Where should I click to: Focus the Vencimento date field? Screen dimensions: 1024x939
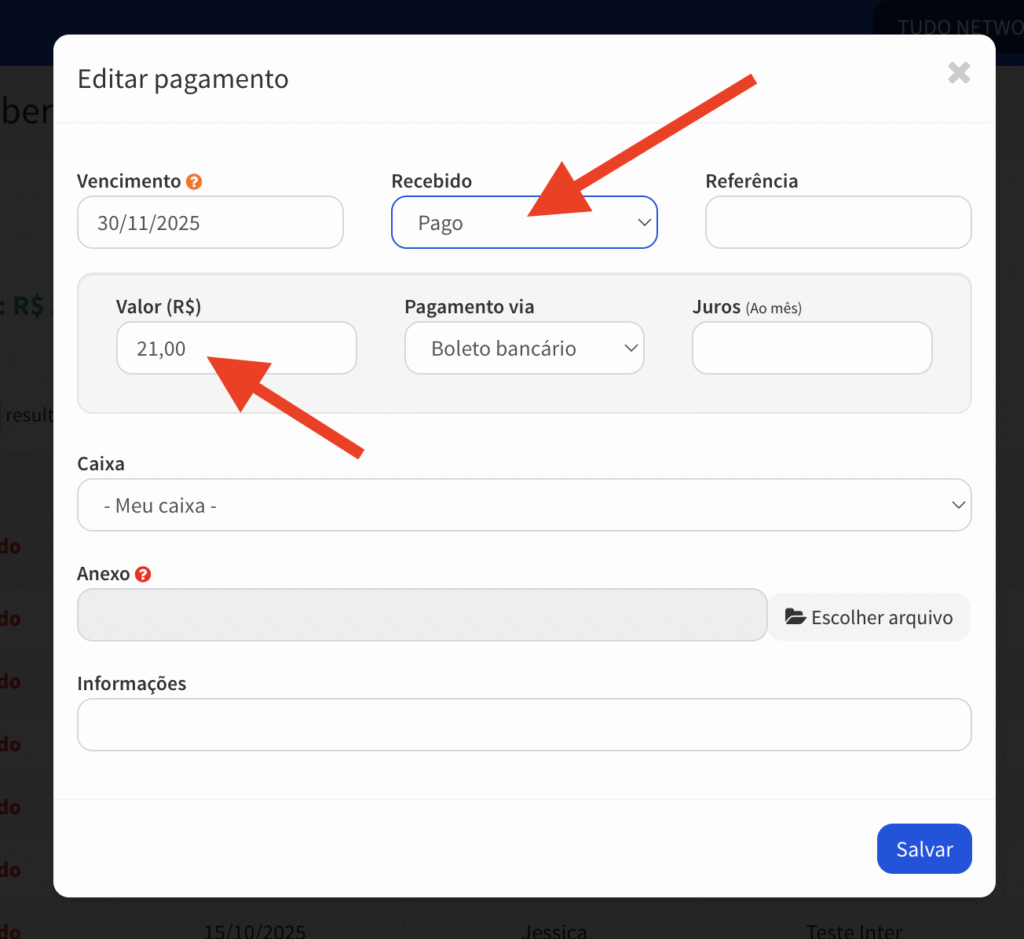tap(210, 222)
